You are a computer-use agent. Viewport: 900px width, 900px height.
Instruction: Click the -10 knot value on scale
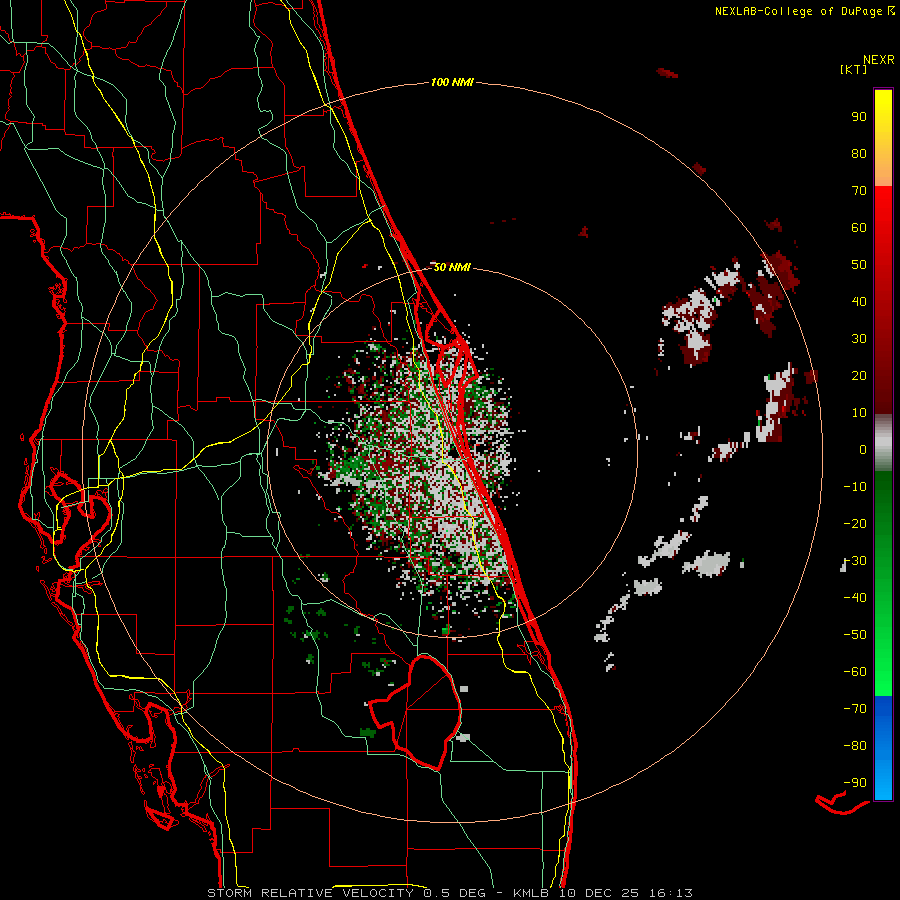tap(855, 487)
